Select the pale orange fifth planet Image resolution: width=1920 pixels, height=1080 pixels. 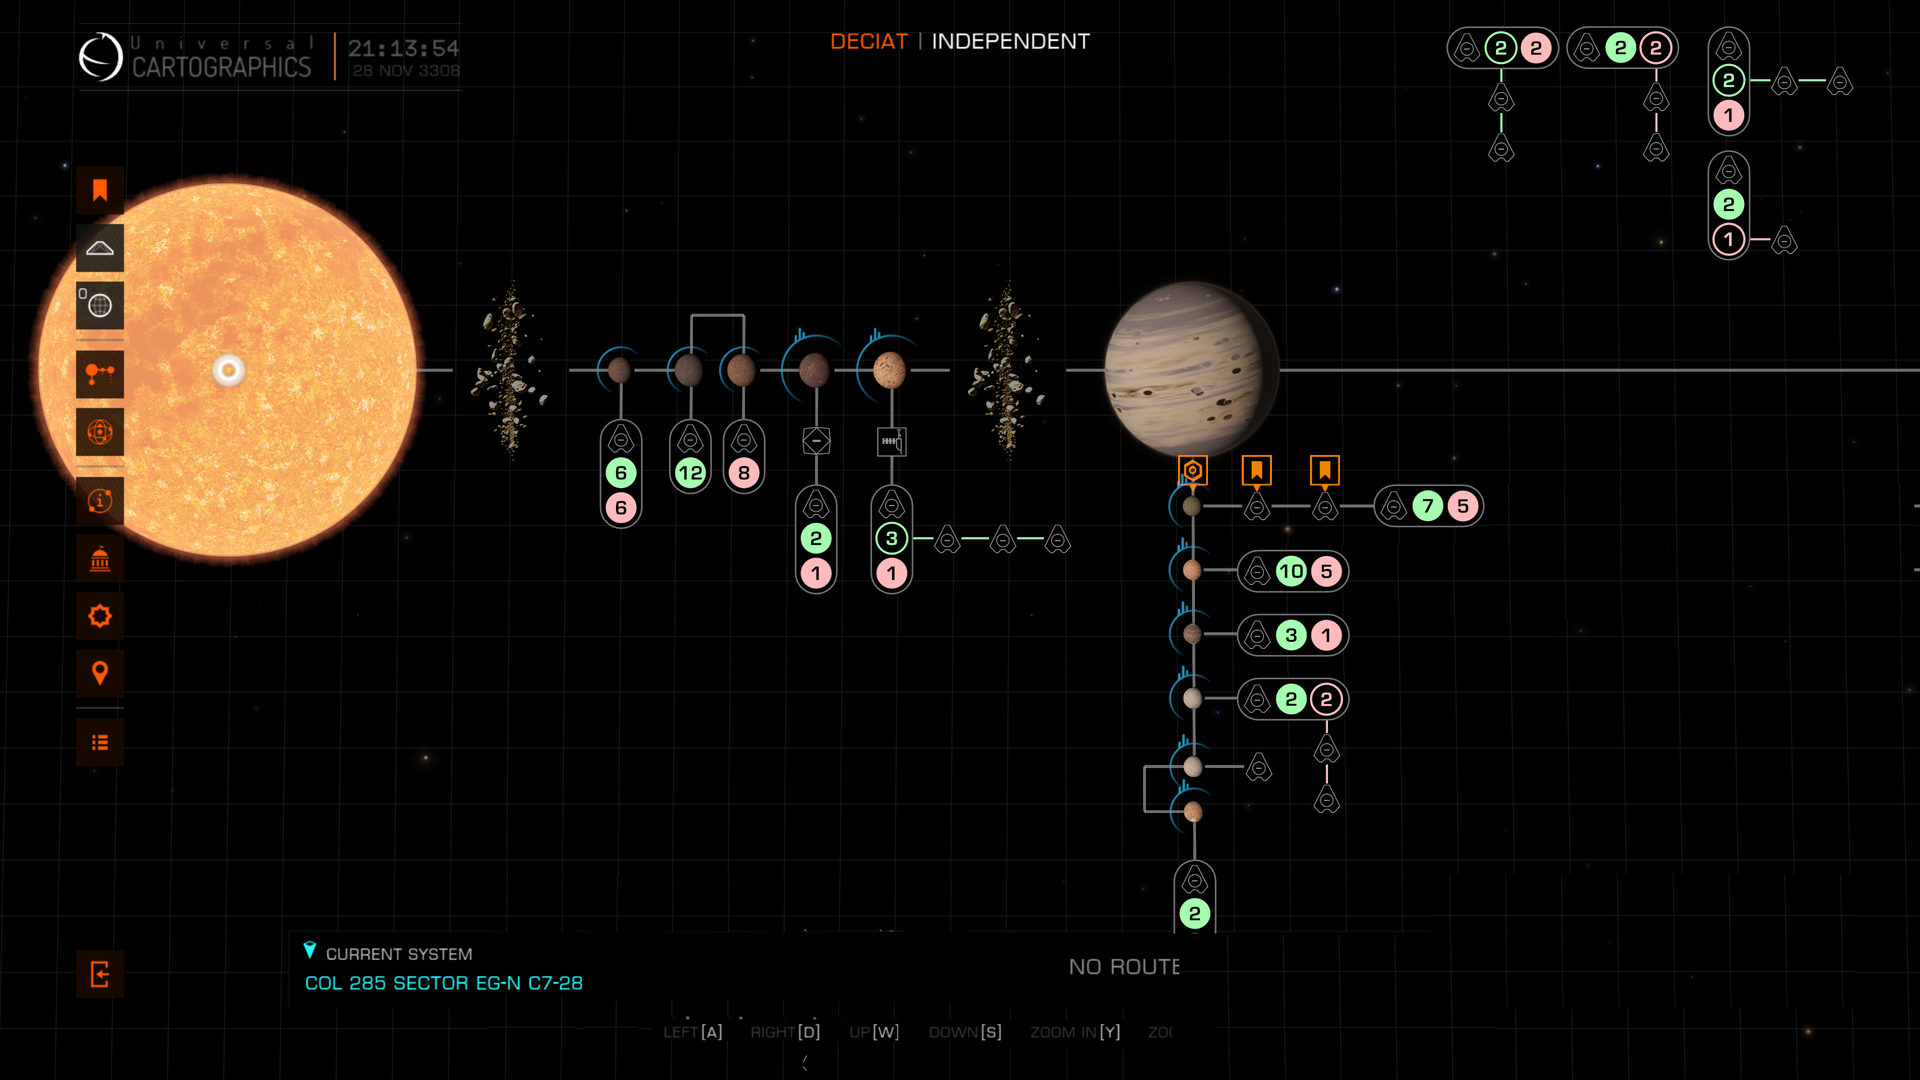coord(889,370)
